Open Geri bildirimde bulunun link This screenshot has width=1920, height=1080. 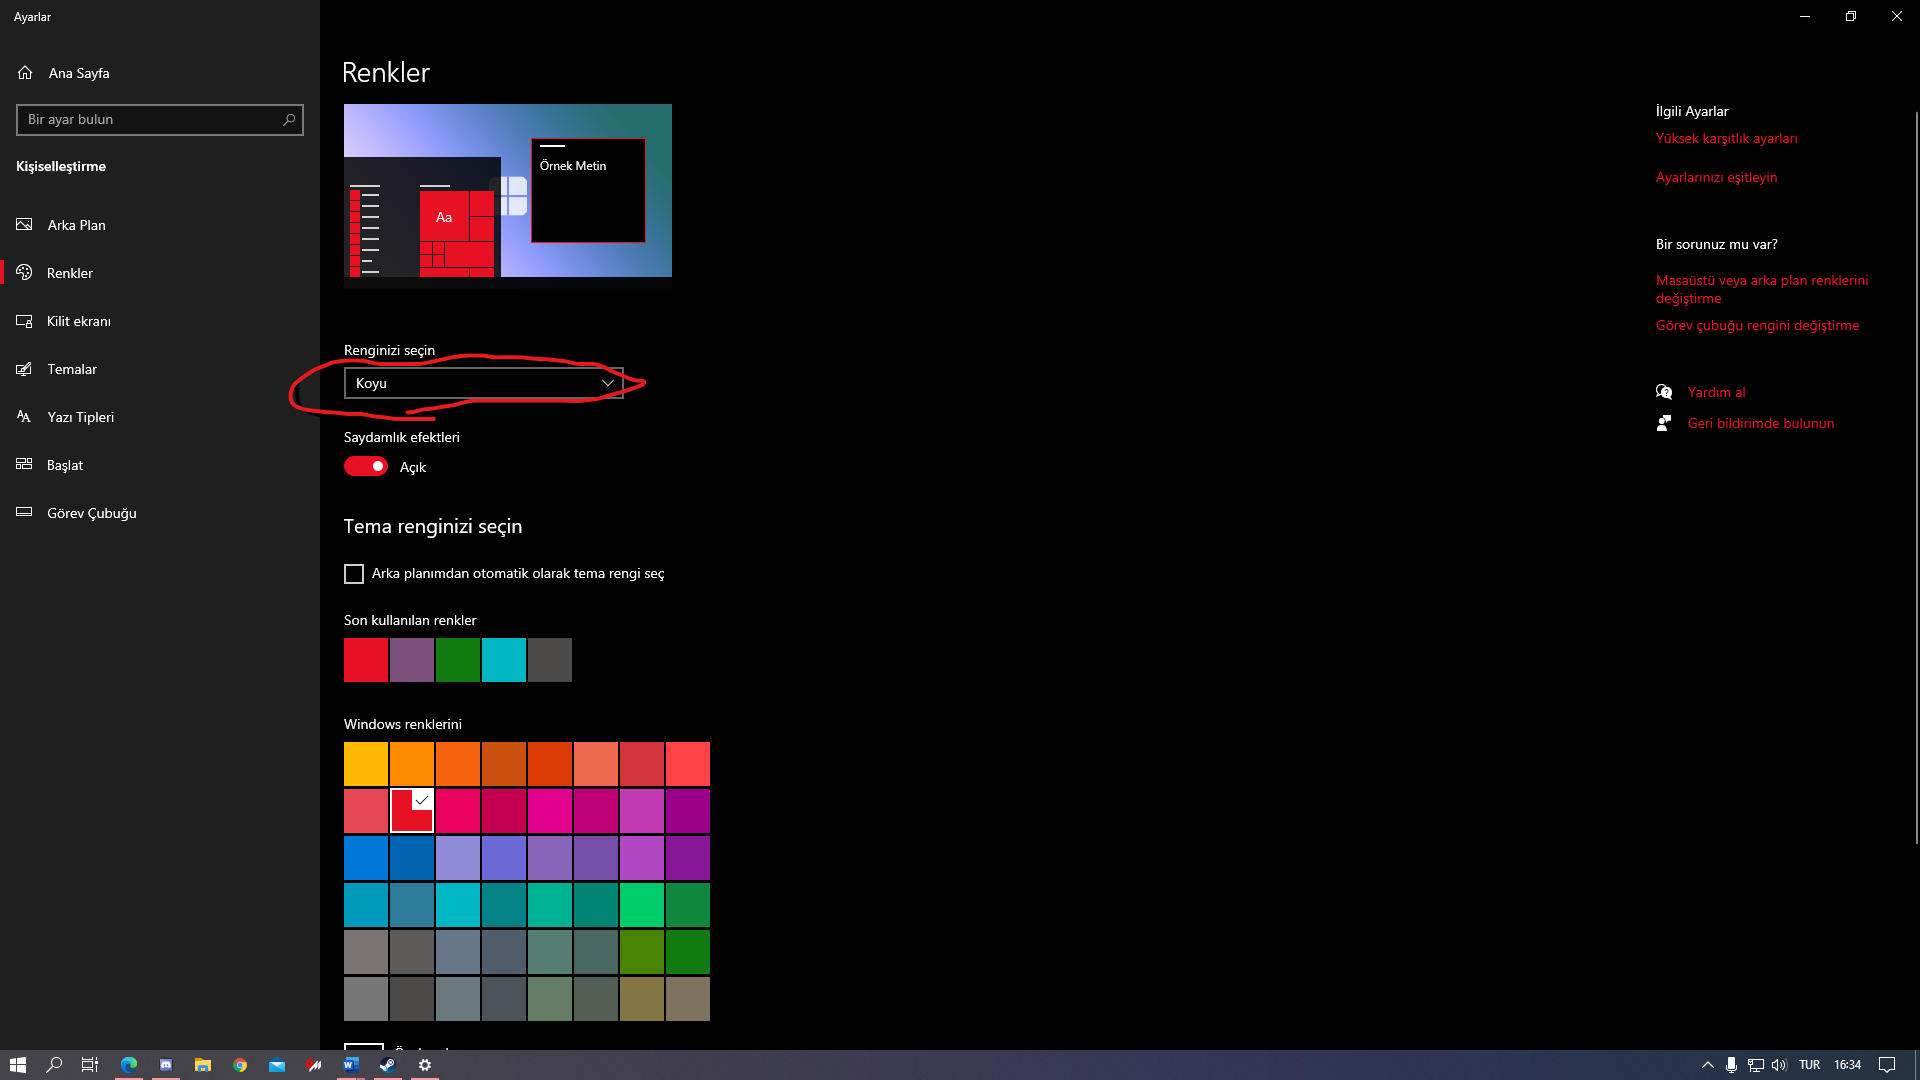coord(1760,424)
